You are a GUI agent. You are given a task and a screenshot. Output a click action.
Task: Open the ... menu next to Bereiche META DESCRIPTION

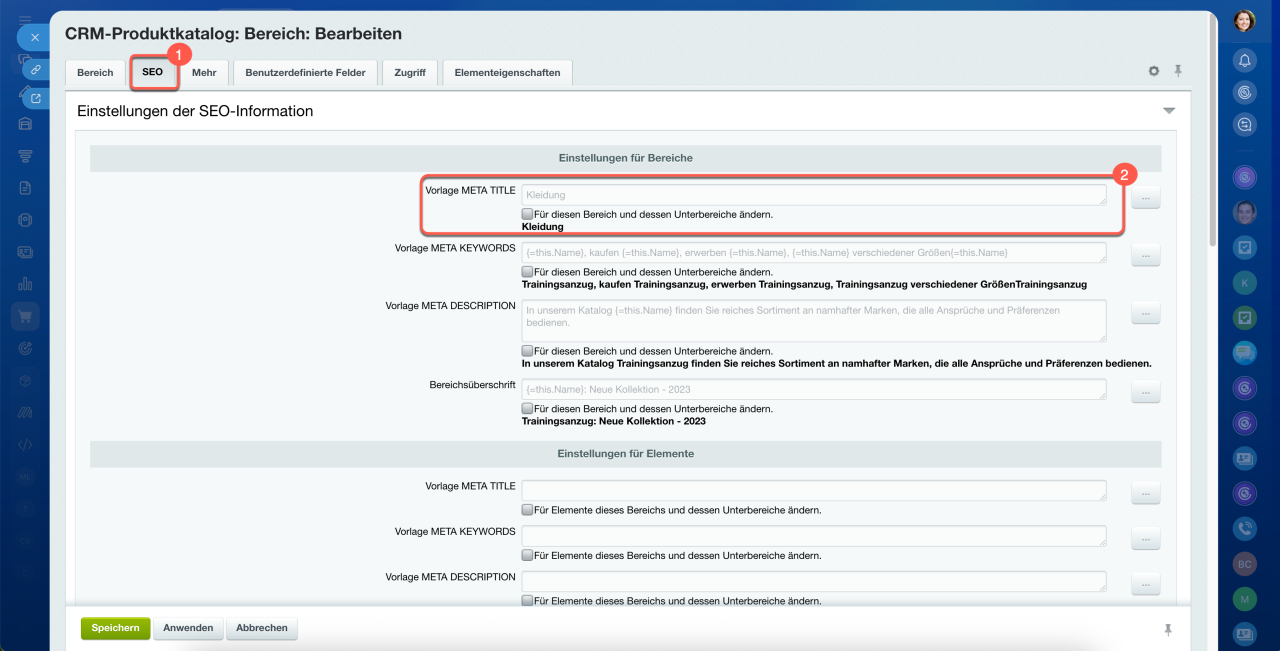[1146, 315]
